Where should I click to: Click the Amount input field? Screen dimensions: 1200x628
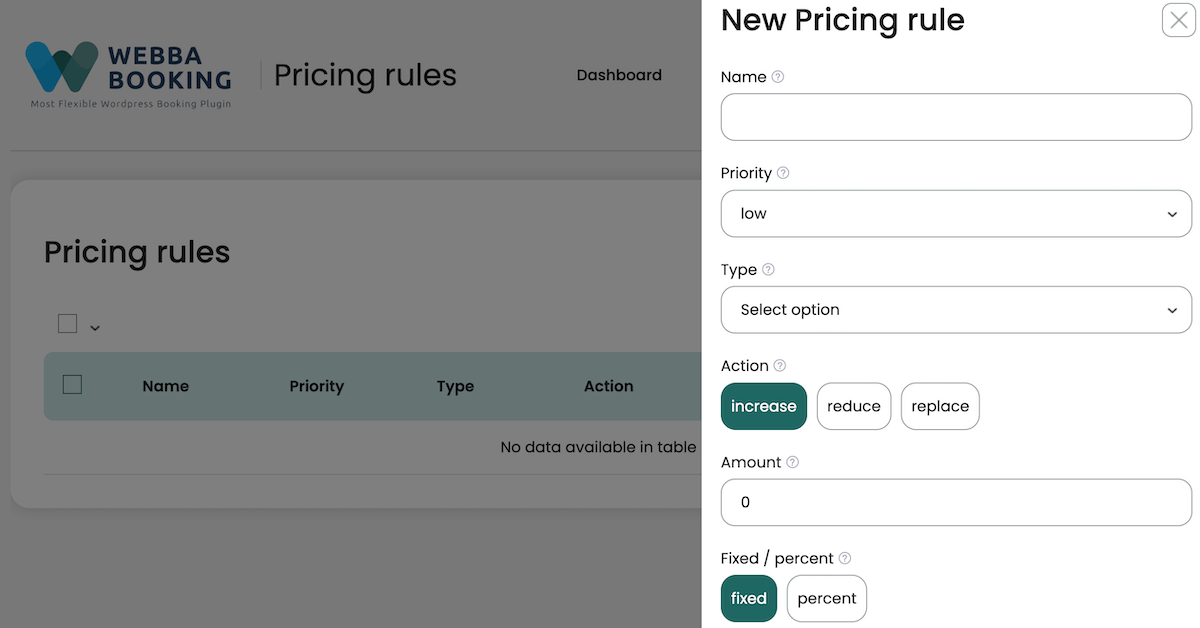956,502
